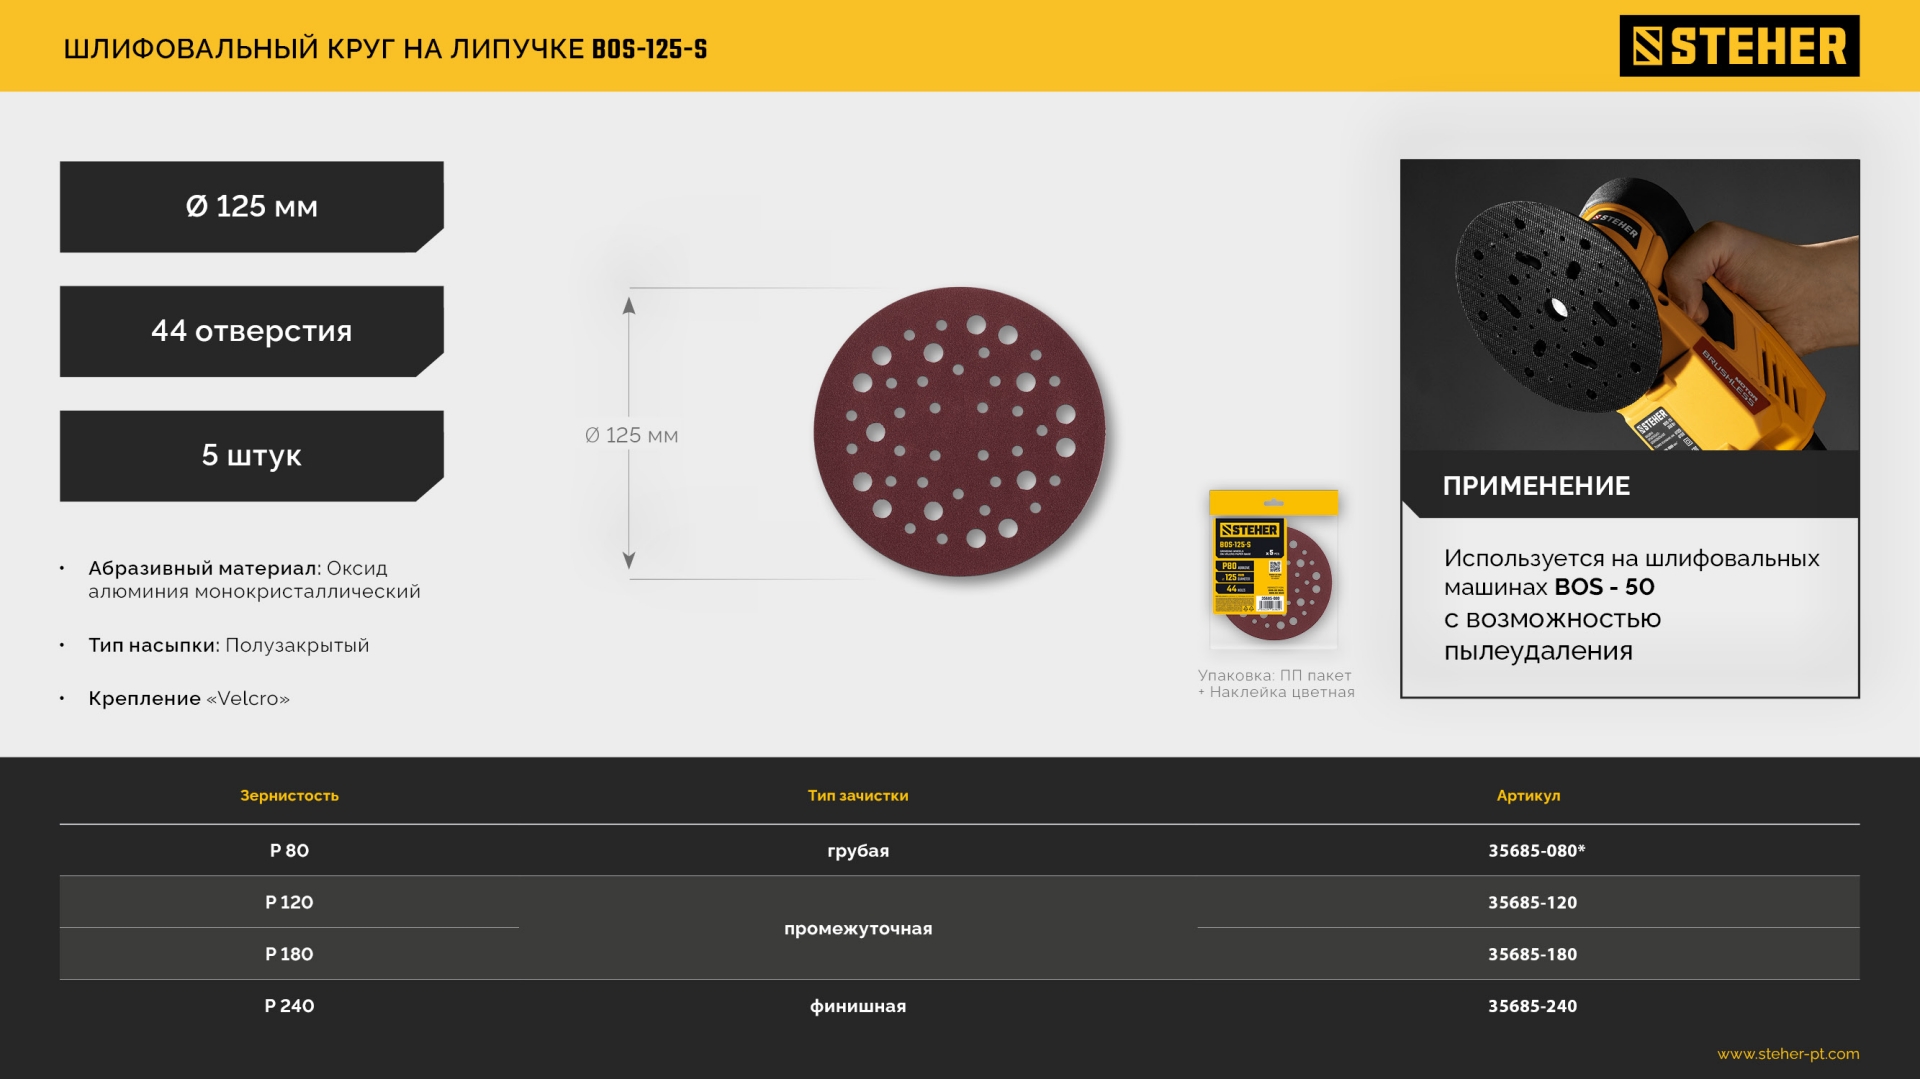1920x1079 pixels.
Task: Select the Ø 125 мм spec badge
Action: [x=251, y=207]
